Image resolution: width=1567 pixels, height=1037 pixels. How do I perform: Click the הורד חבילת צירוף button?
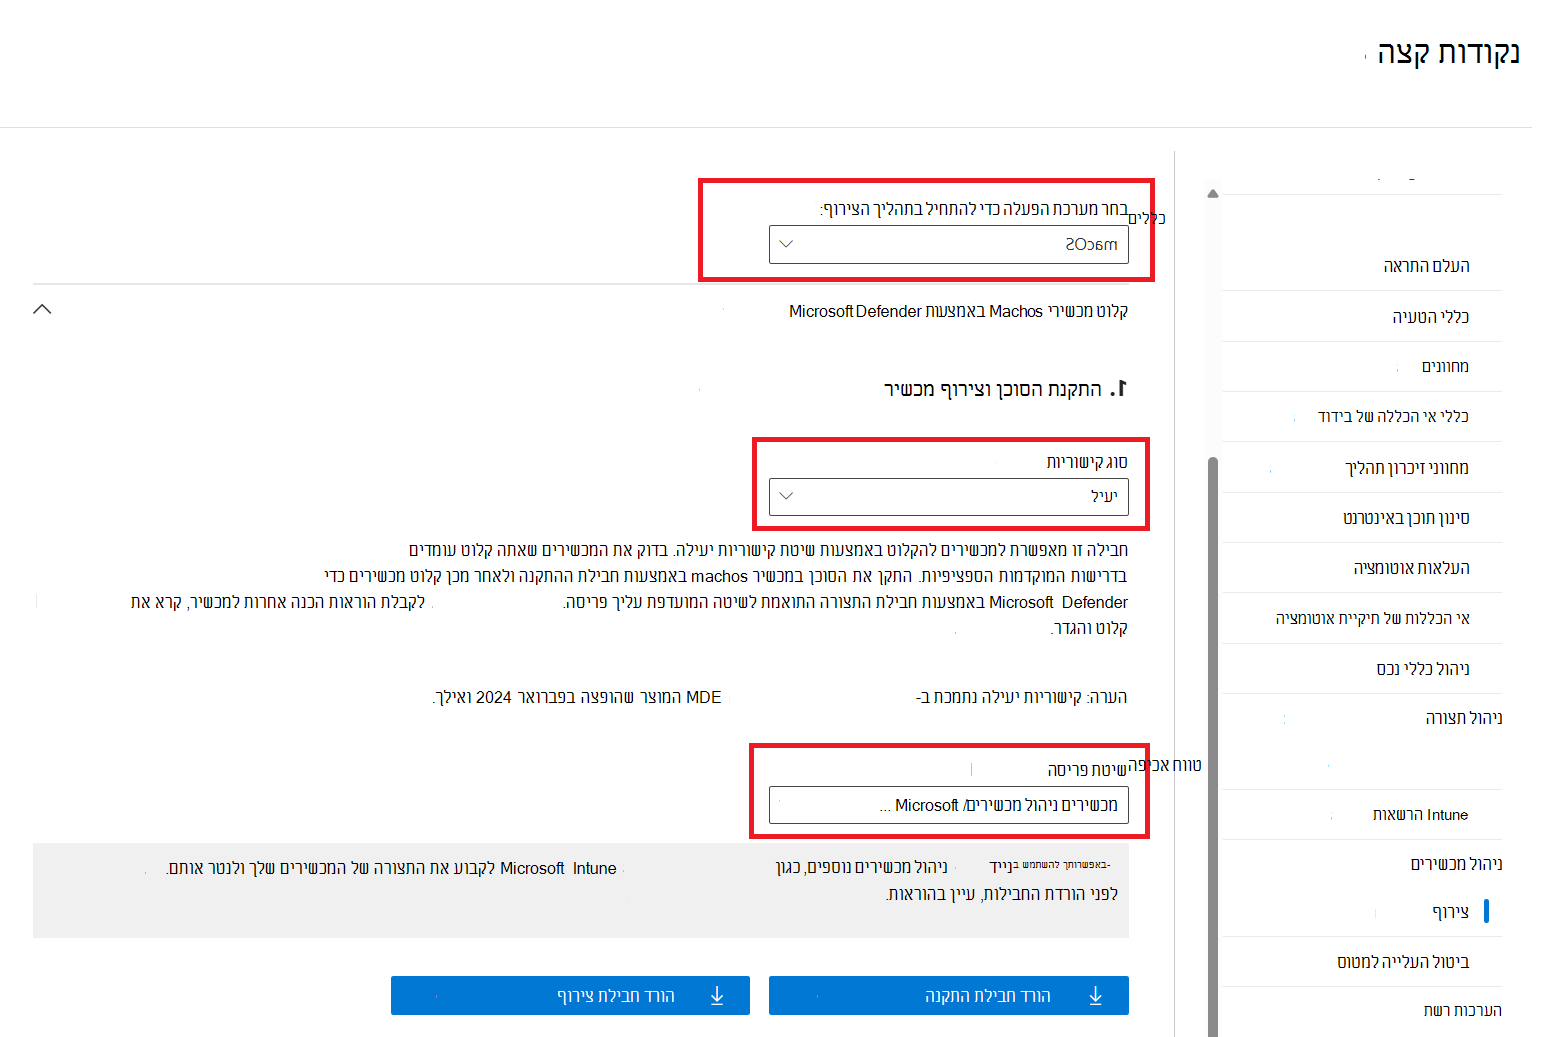click(570, 995)
